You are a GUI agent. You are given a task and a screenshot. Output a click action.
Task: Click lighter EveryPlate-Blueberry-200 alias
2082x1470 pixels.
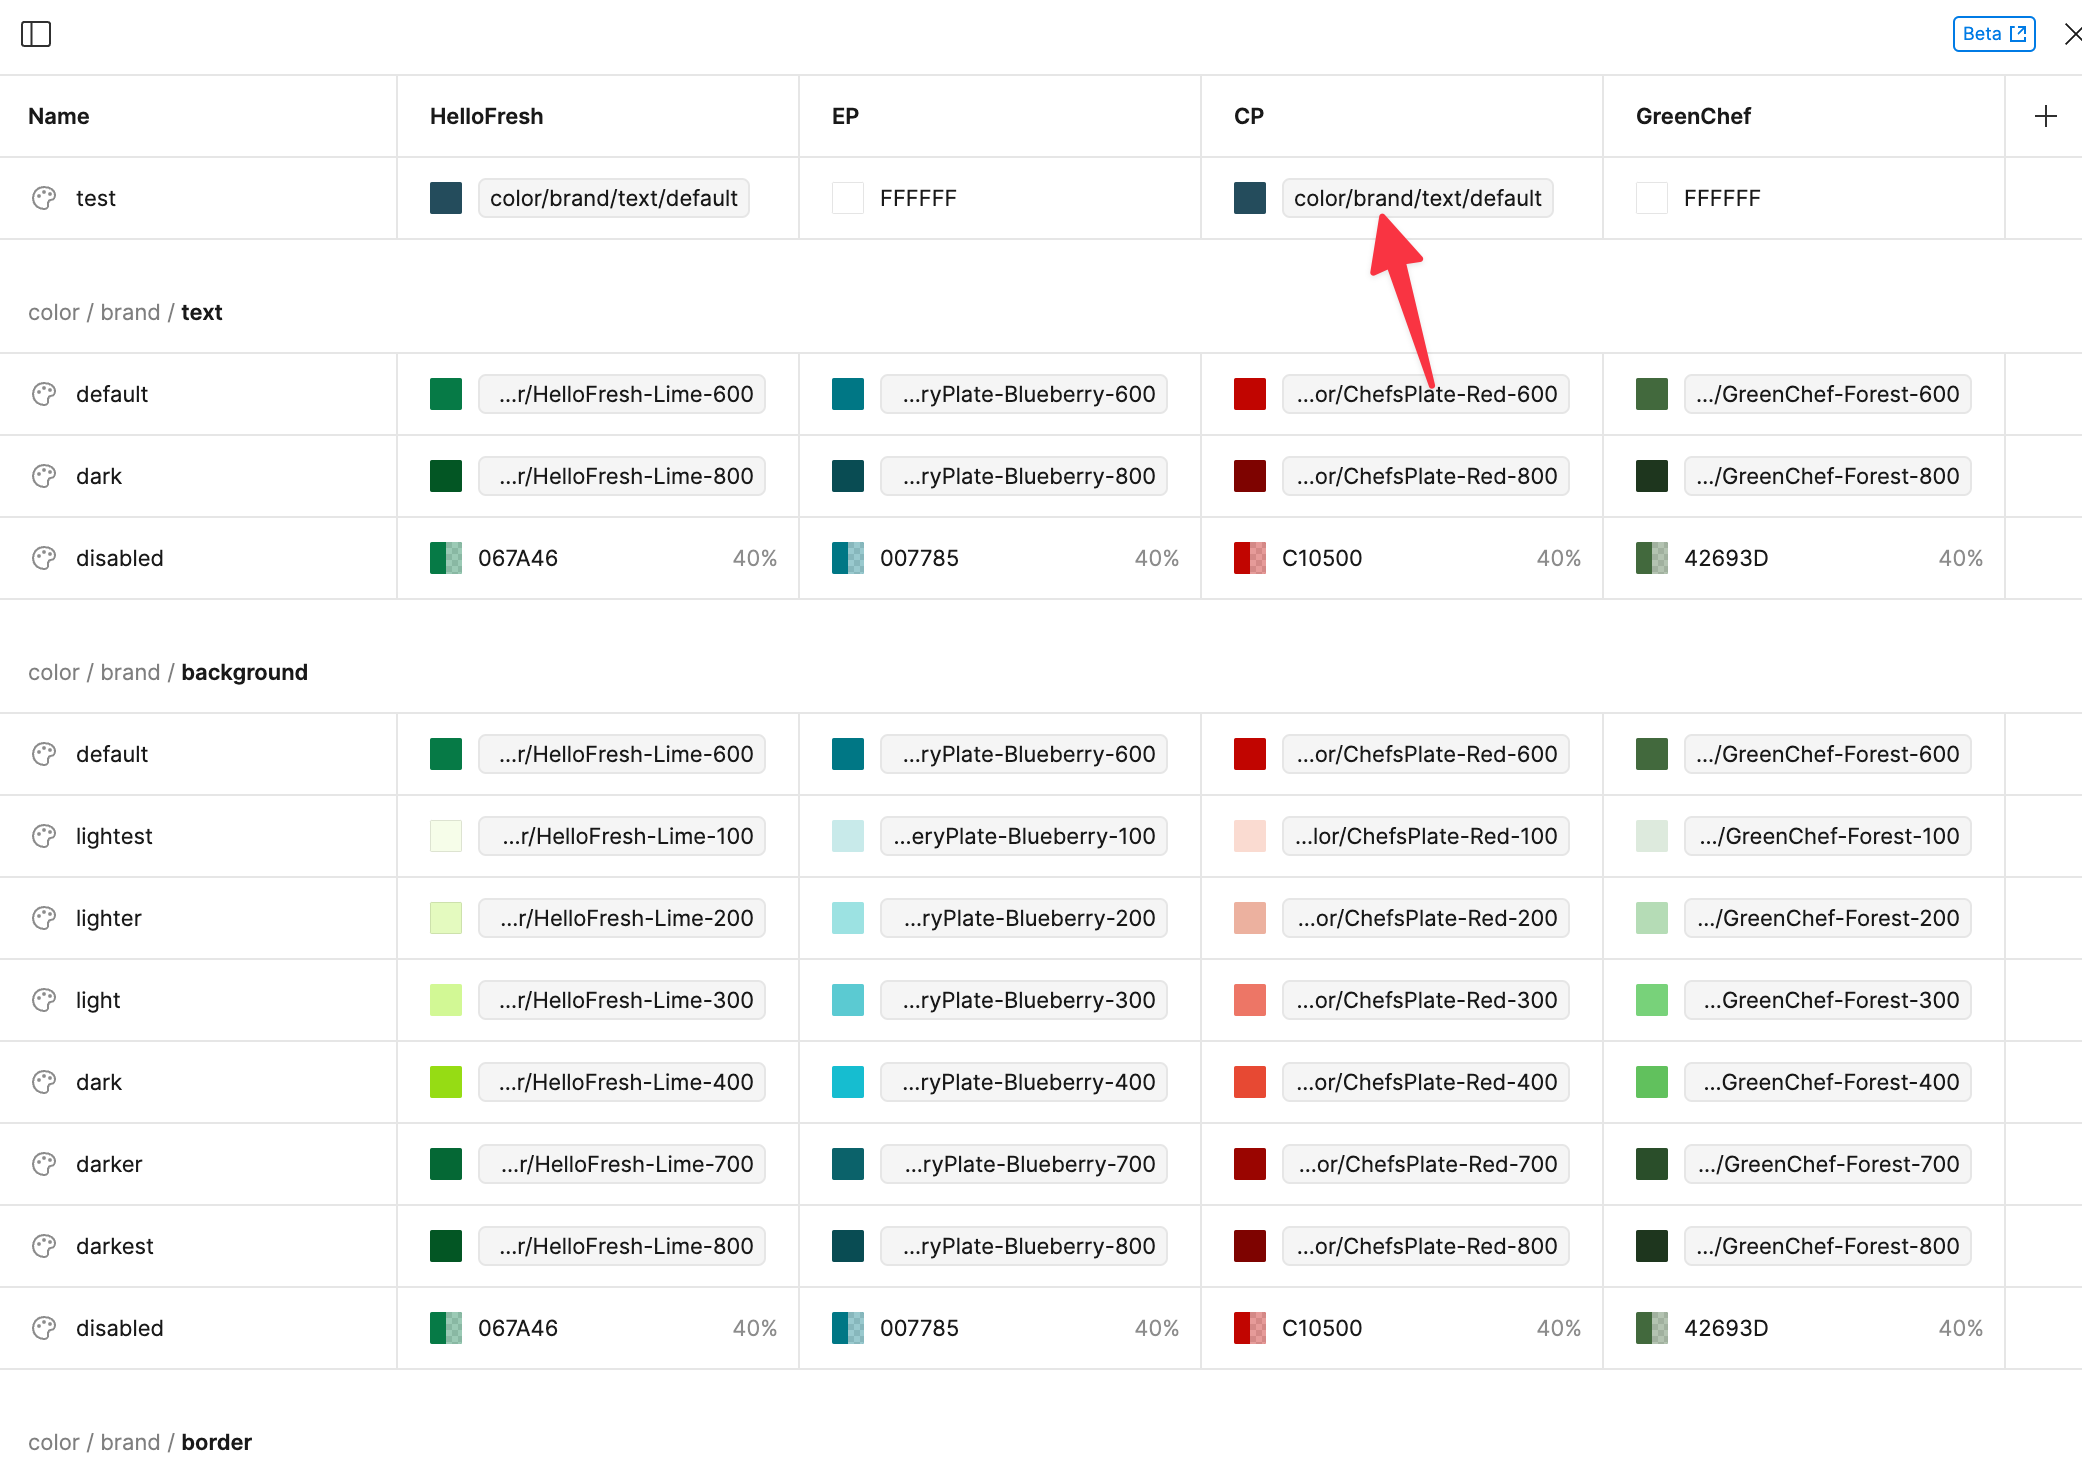click(x=1024, y=918)
